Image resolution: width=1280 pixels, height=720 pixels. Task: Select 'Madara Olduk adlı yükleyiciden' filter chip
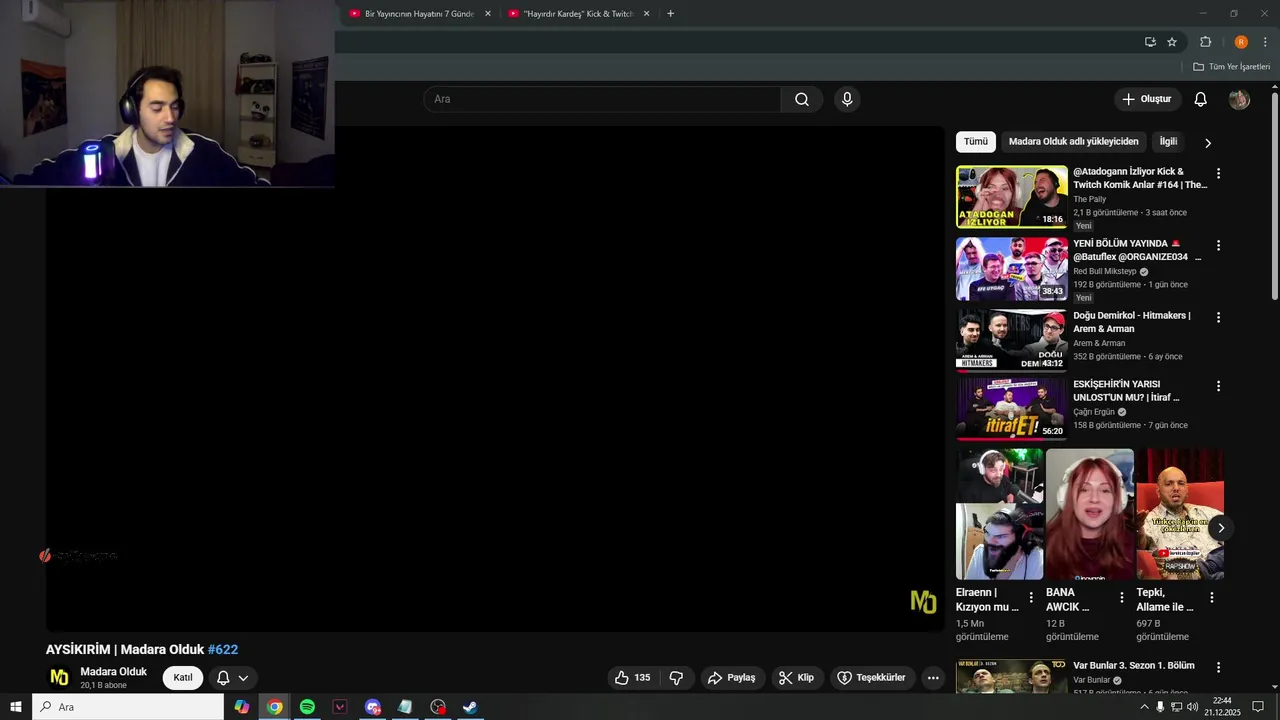pyautogui.click(x=1073, y=142)
